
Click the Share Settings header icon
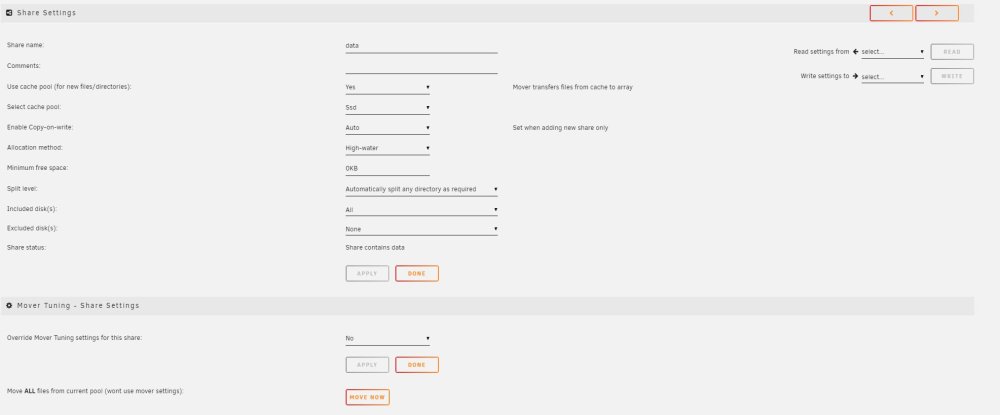[x=9, y=13]
